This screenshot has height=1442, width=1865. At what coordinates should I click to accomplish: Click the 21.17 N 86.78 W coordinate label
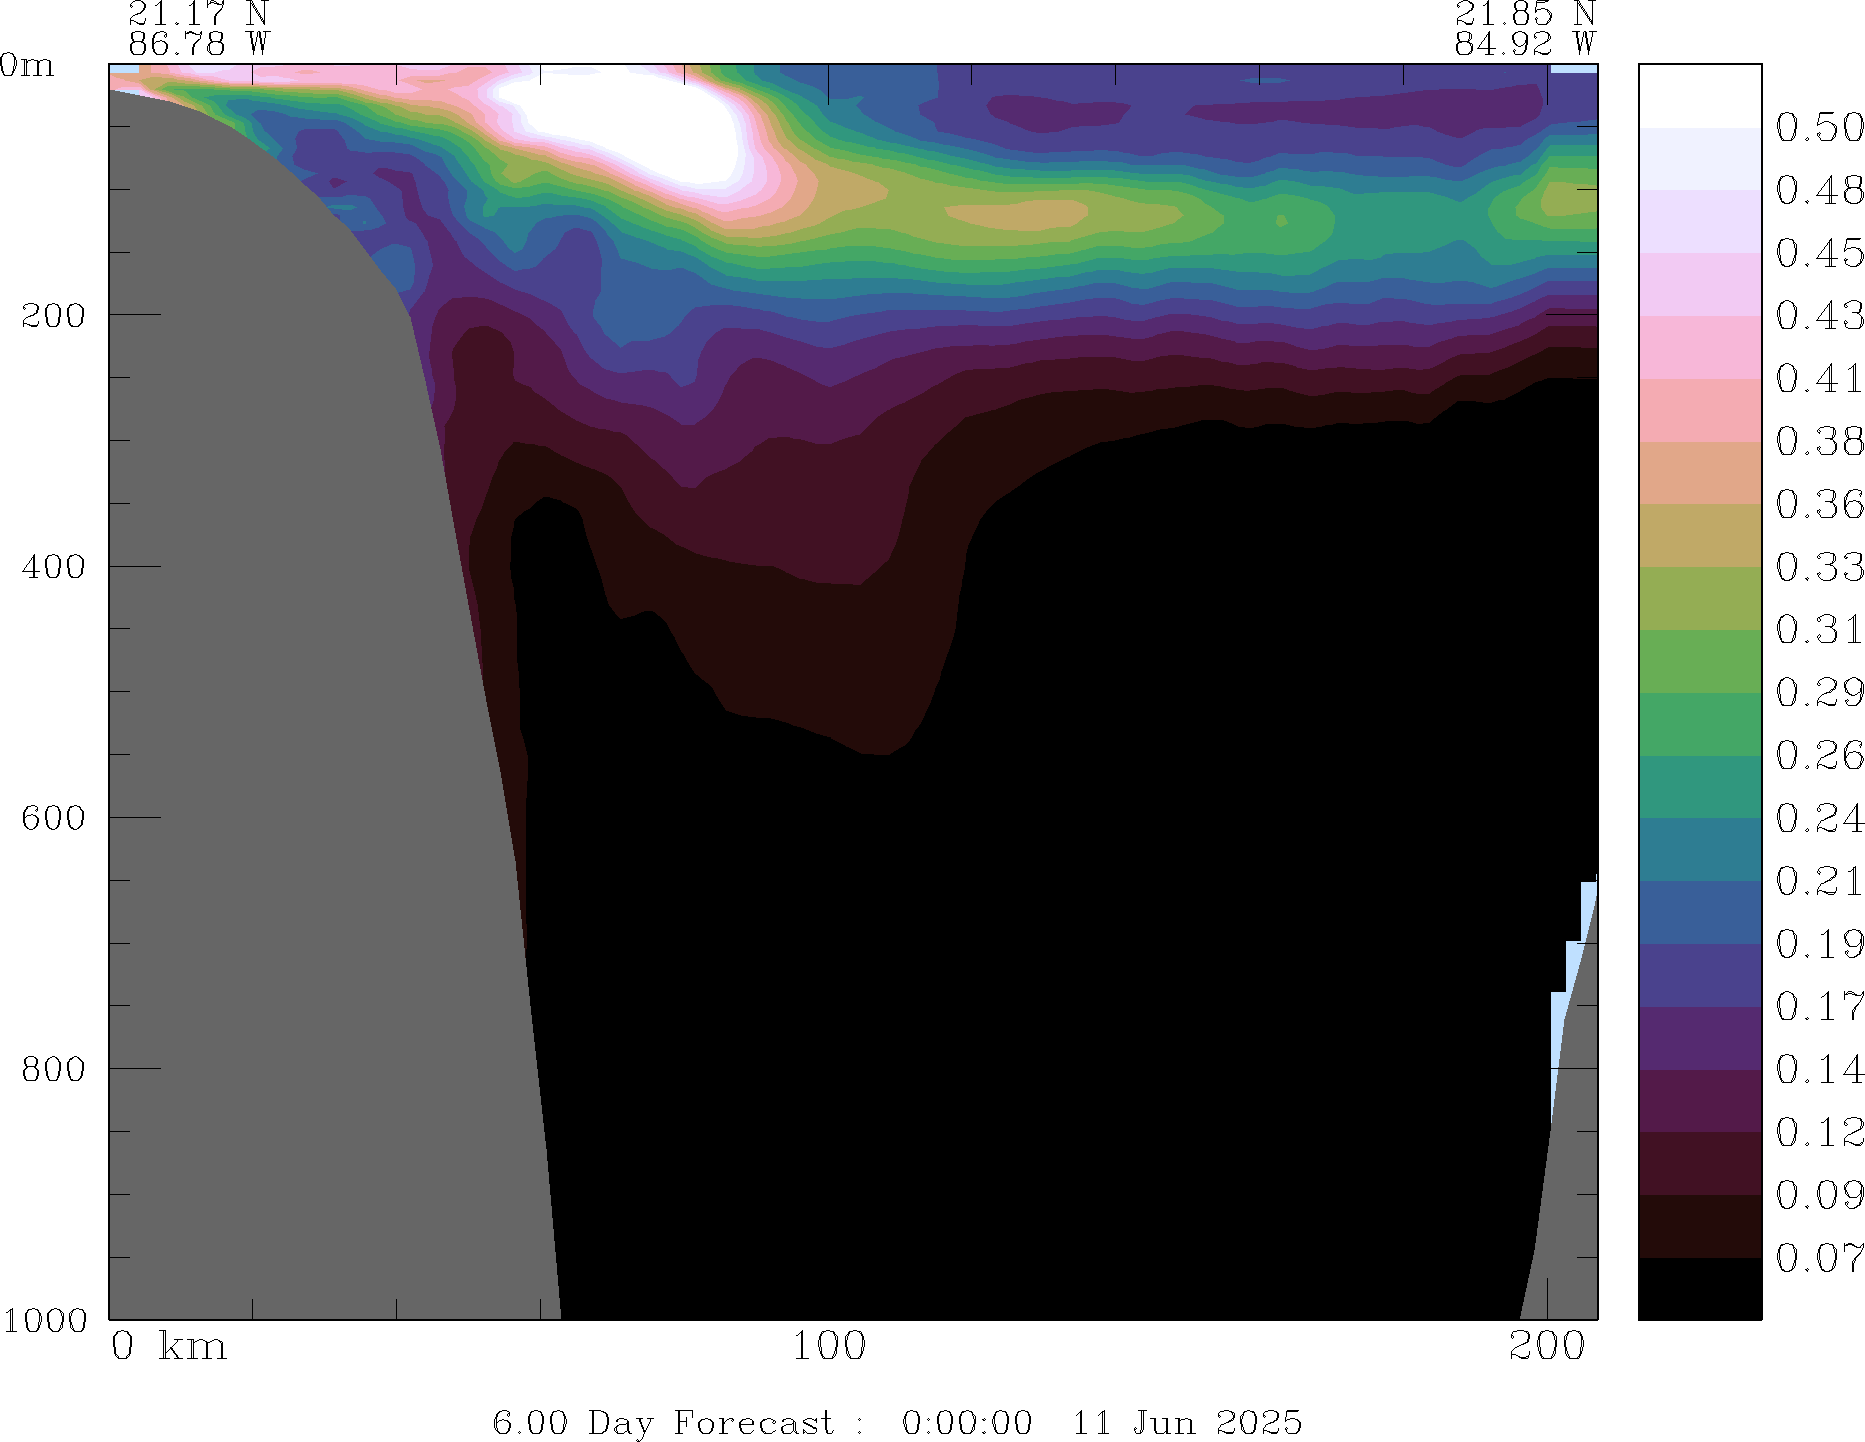point(199,29)
